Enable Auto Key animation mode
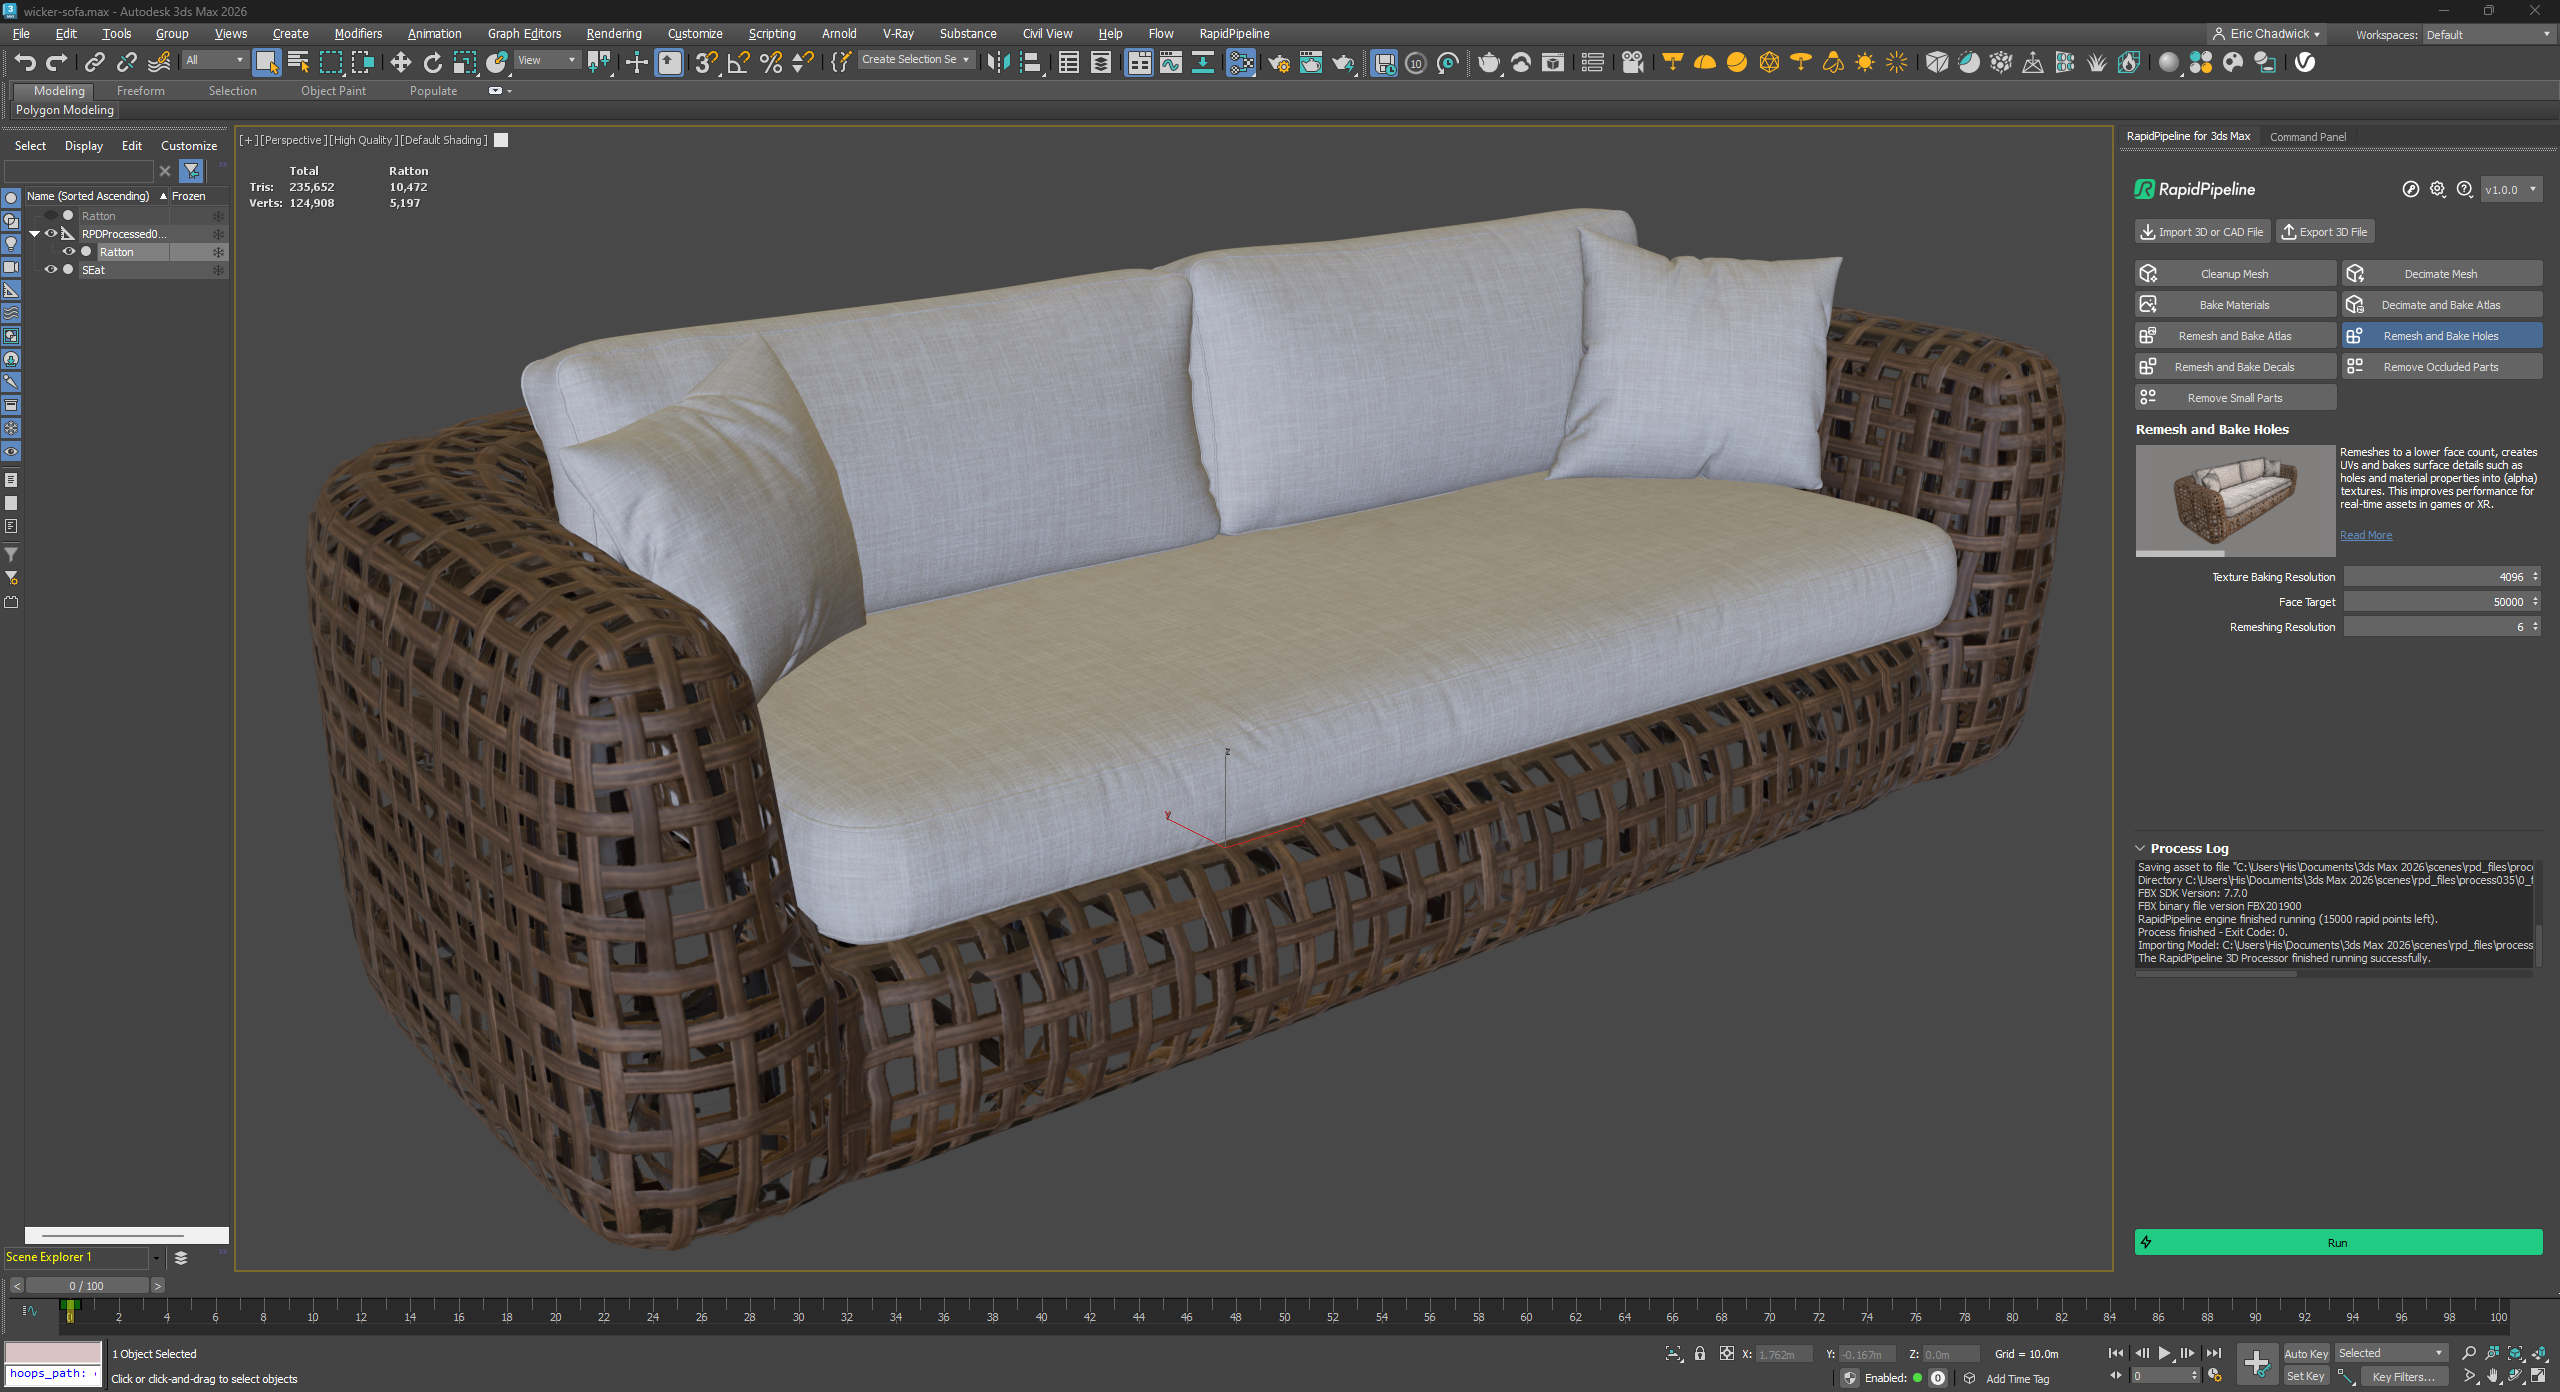Viewport: 2560px width, 1392px height. point(2306,1353)
